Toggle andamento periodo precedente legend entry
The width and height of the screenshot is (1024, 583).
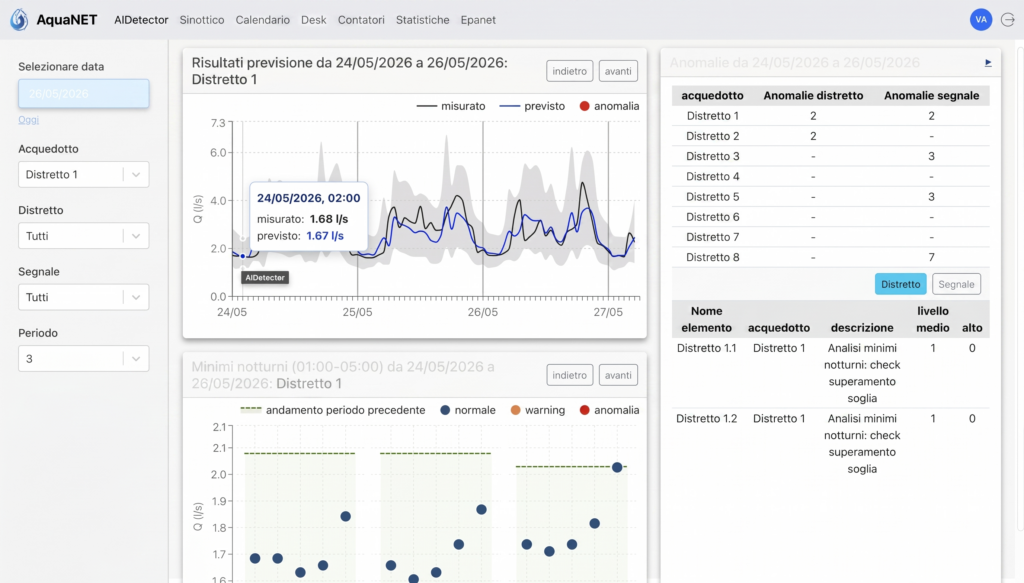coord(332,410)
